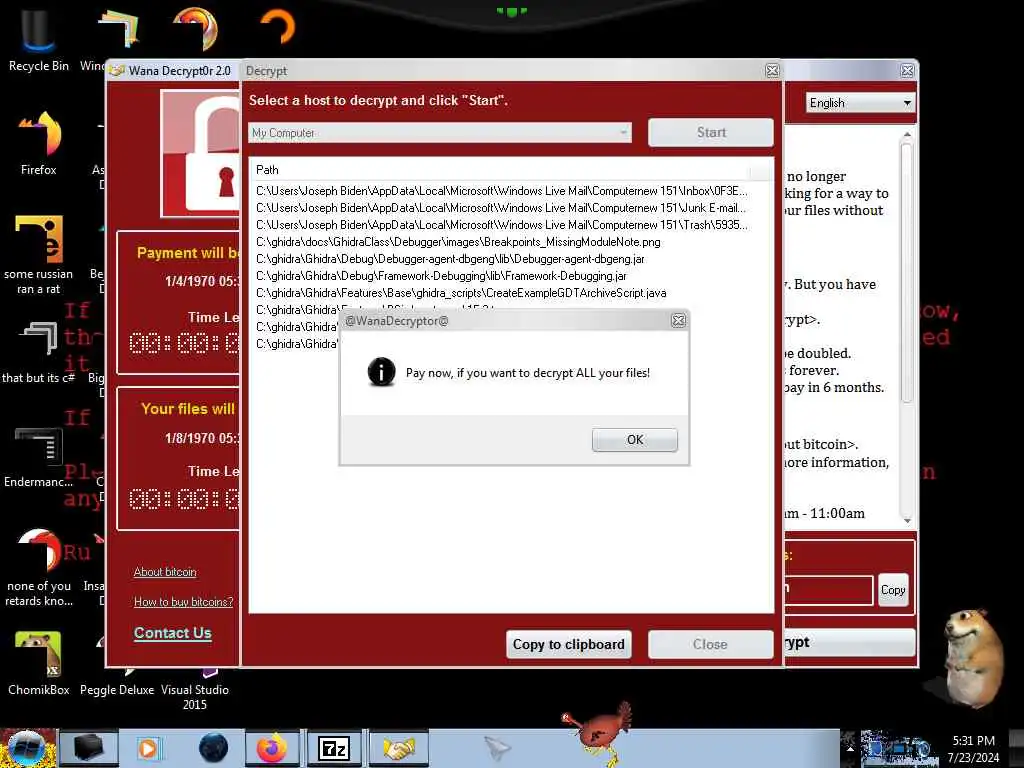The image size is (1024, 768).
Task: Open the Windows Start orb
Action: point(26,748)
